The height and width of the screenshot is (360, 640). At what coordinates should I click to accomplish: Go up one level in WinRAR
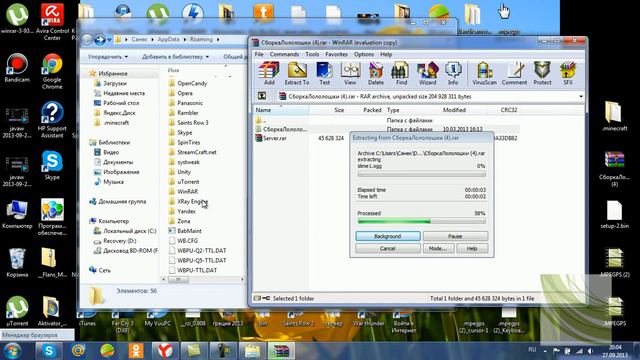click(x=262, y=96)
